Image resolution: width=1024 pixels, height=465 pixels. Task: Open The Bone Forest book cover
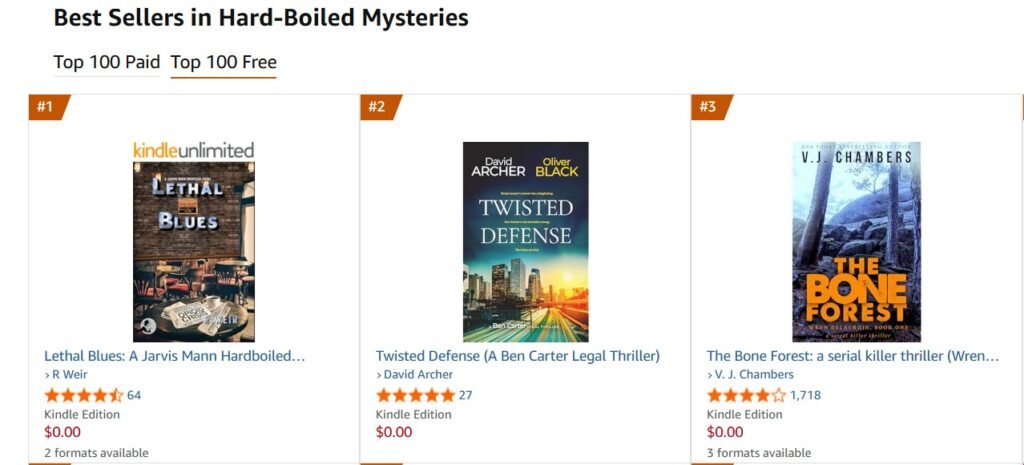coord(856,242)
